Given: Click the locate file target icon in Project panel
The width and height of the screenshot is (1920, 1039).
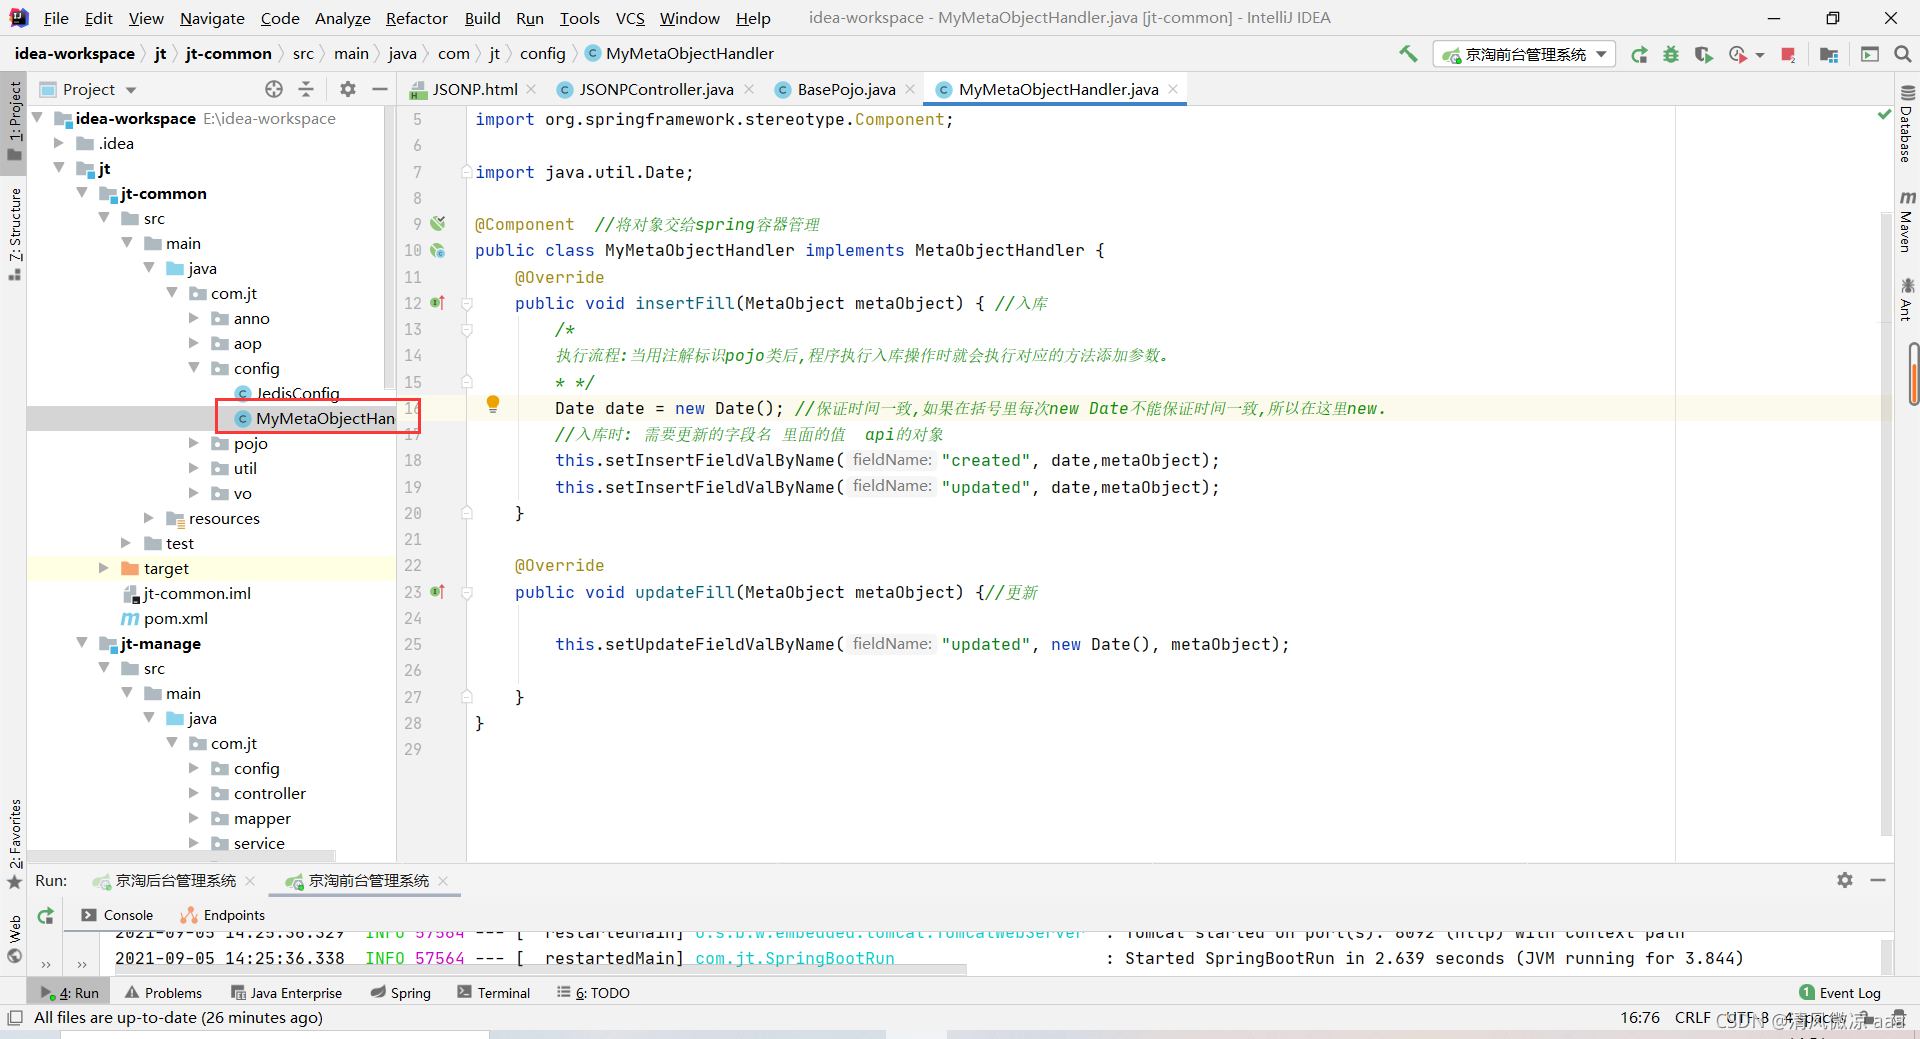Looking at the screenshot, I should pos(274,89).
